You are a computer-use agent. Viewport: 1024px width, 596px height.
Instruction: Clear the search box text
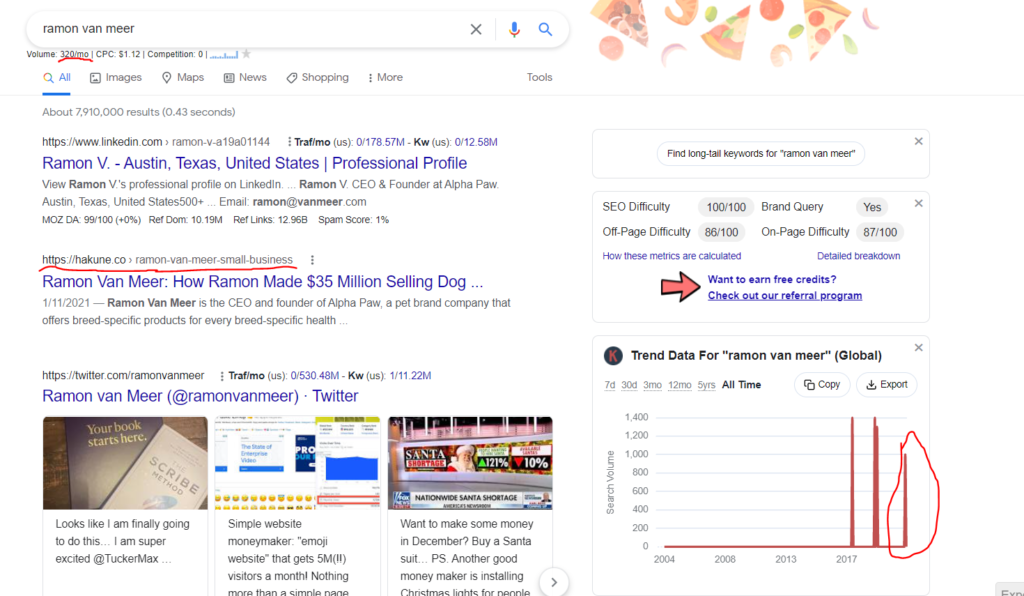pyautogui.click(x=476, y=29)
